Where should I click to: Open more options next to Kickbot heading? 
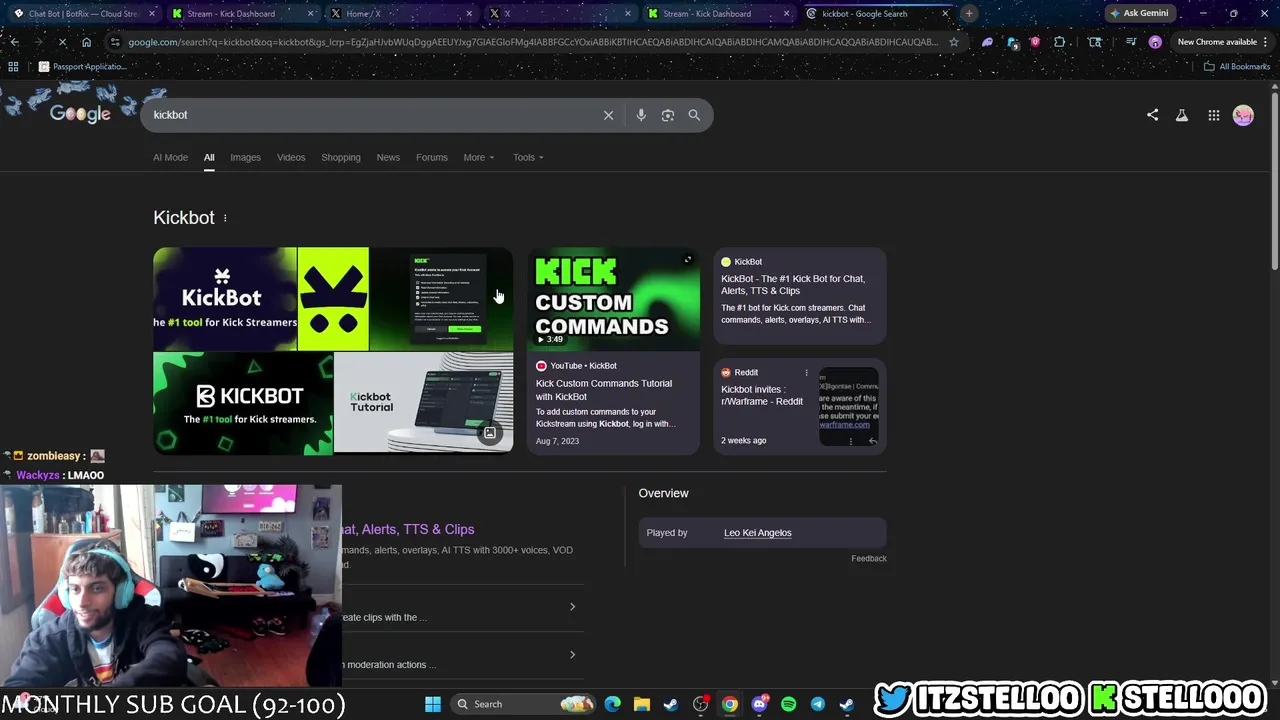pos(225,218)
